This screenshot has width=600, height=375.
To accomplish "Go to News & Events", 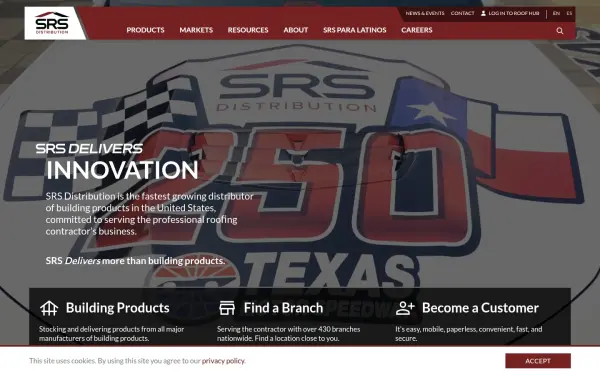I will (x=425, y=13).
